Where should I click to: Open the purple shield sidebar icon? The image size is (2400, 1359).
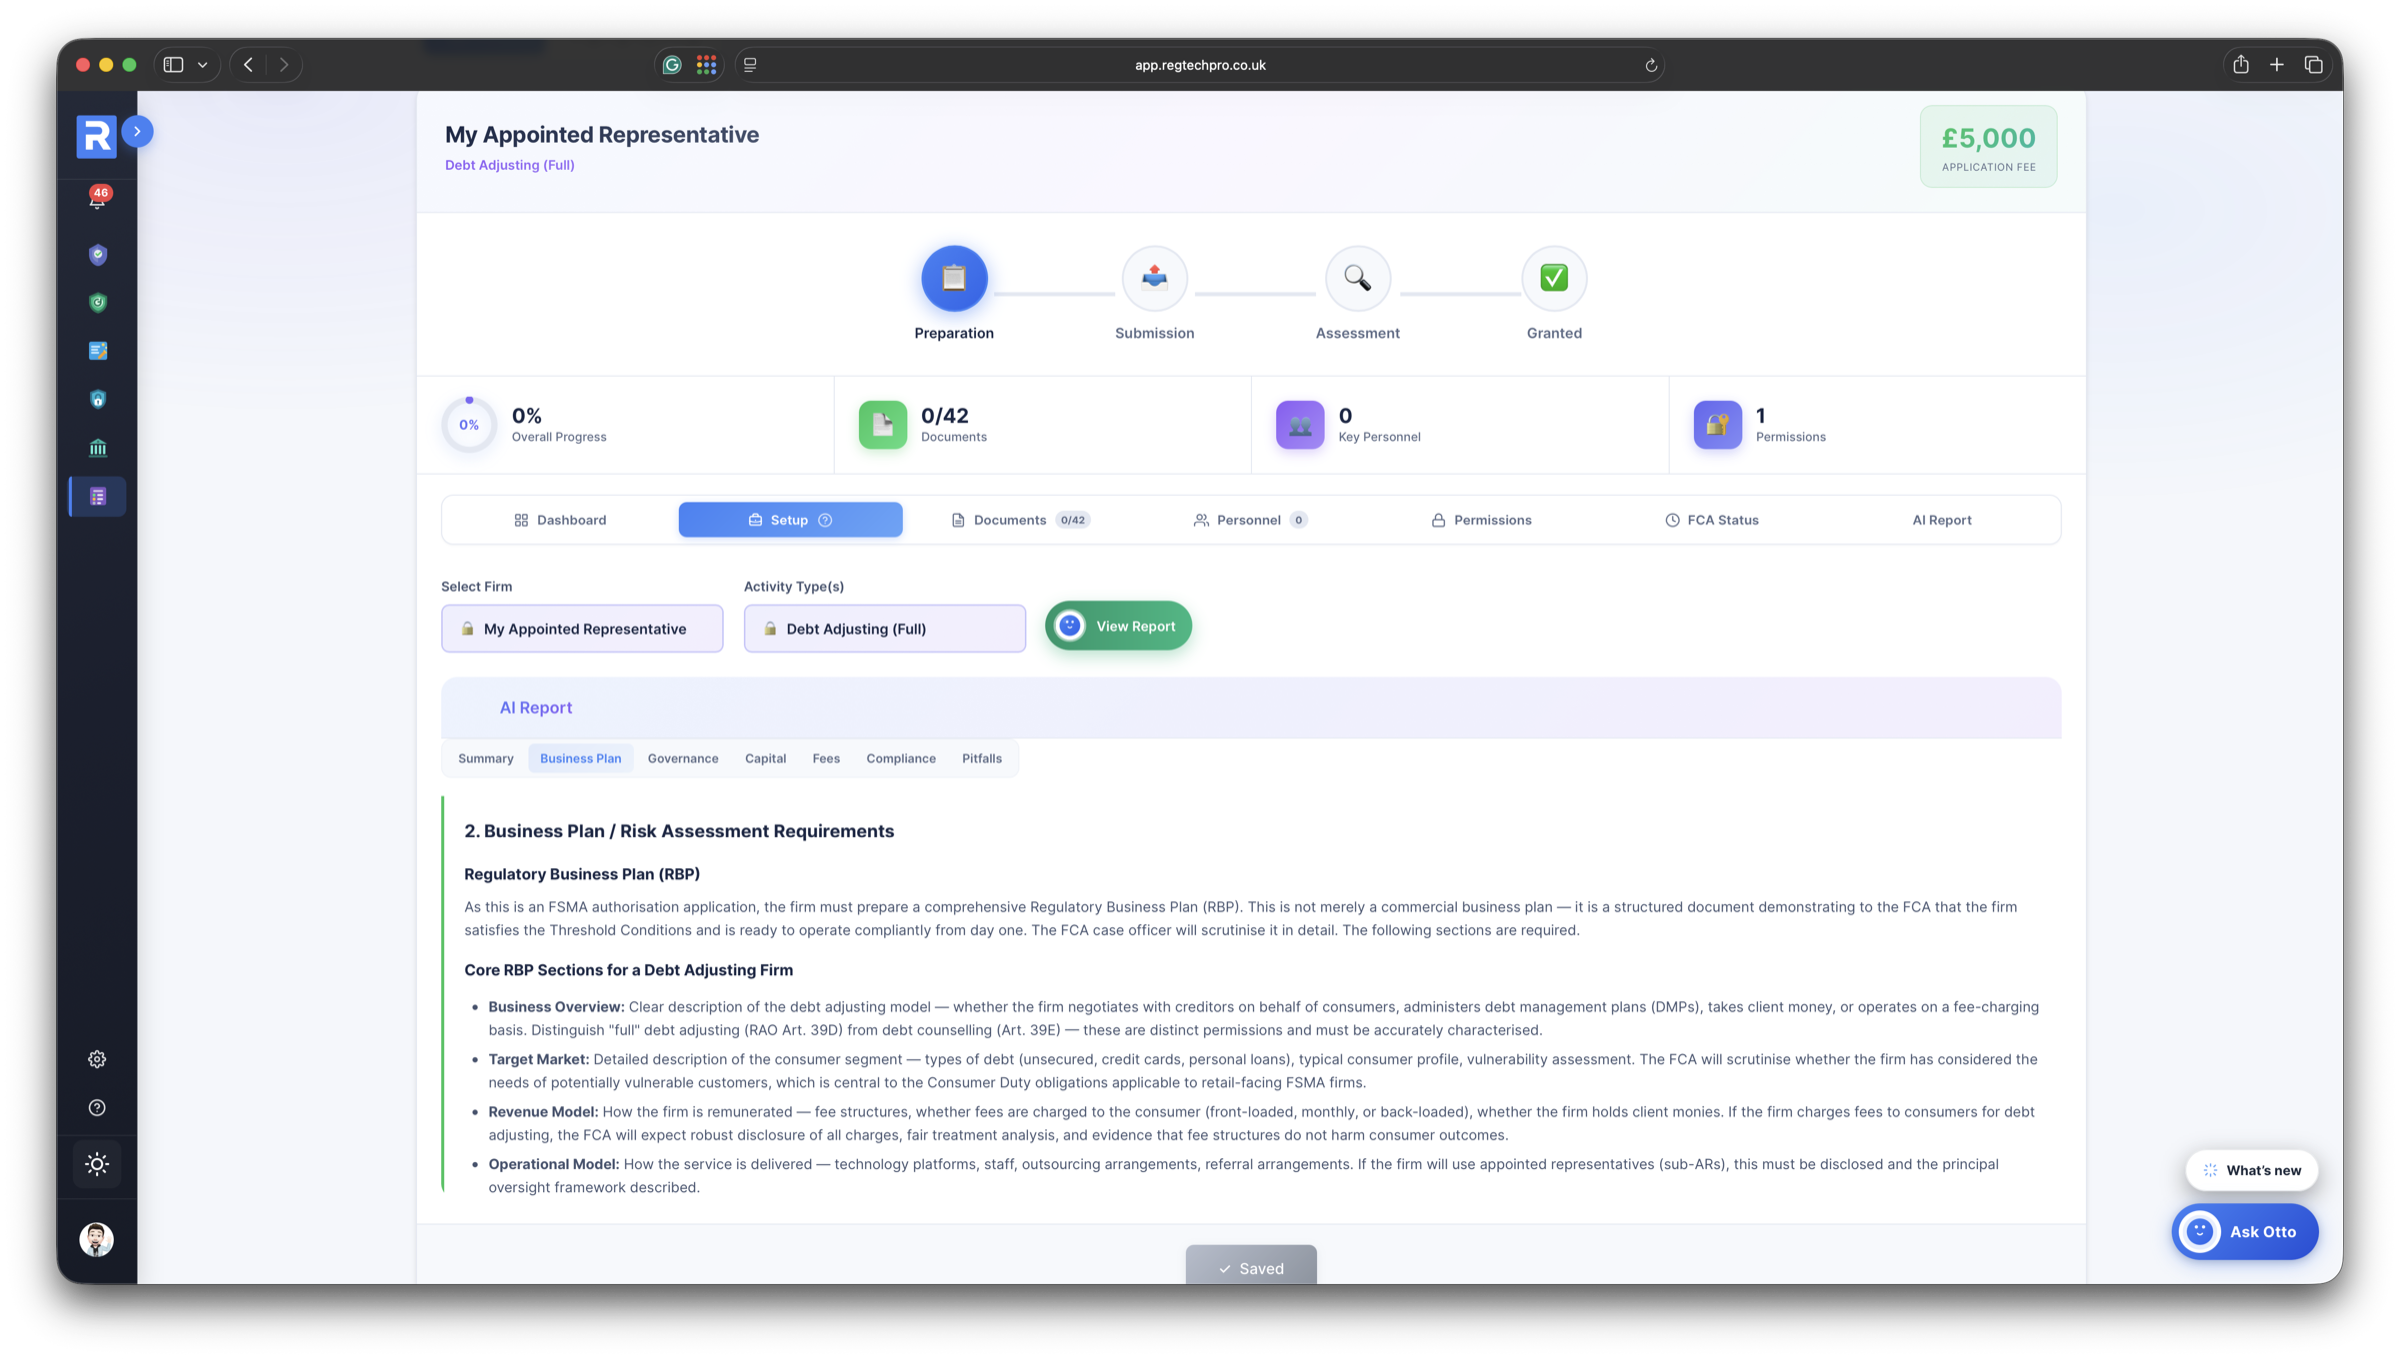98,255
